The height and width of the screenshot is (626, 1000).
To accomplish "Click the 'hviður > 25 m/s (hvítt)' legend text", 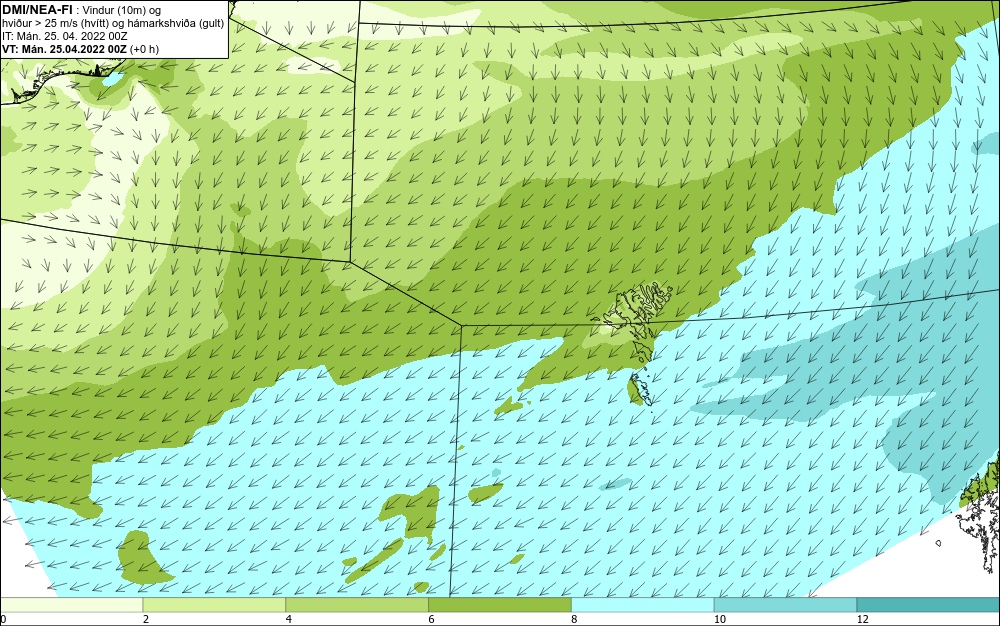I will 55,24.
